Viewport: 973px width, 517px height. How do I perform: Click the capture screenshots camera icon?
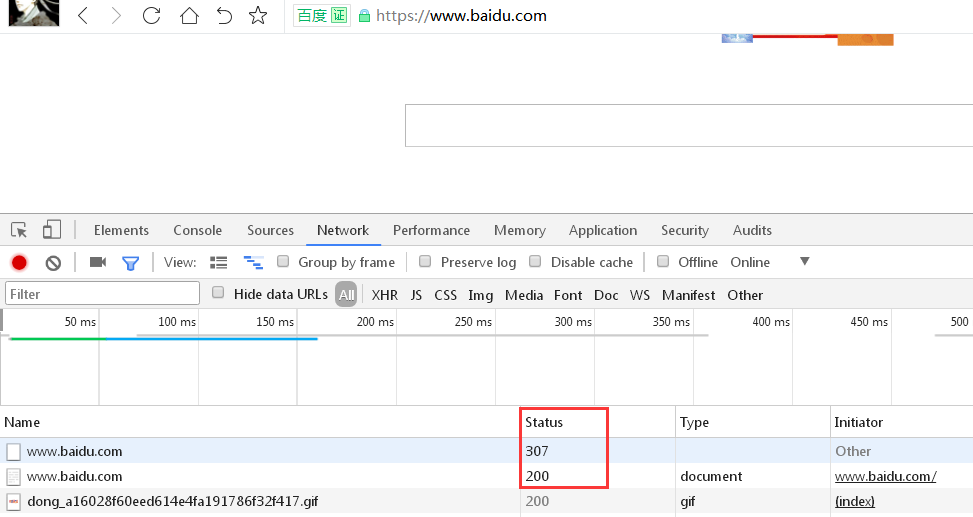(x=98, y=262)
